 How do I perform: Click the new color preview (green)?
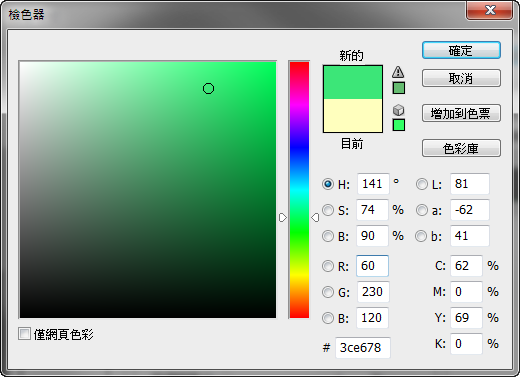tap(353, 82)
